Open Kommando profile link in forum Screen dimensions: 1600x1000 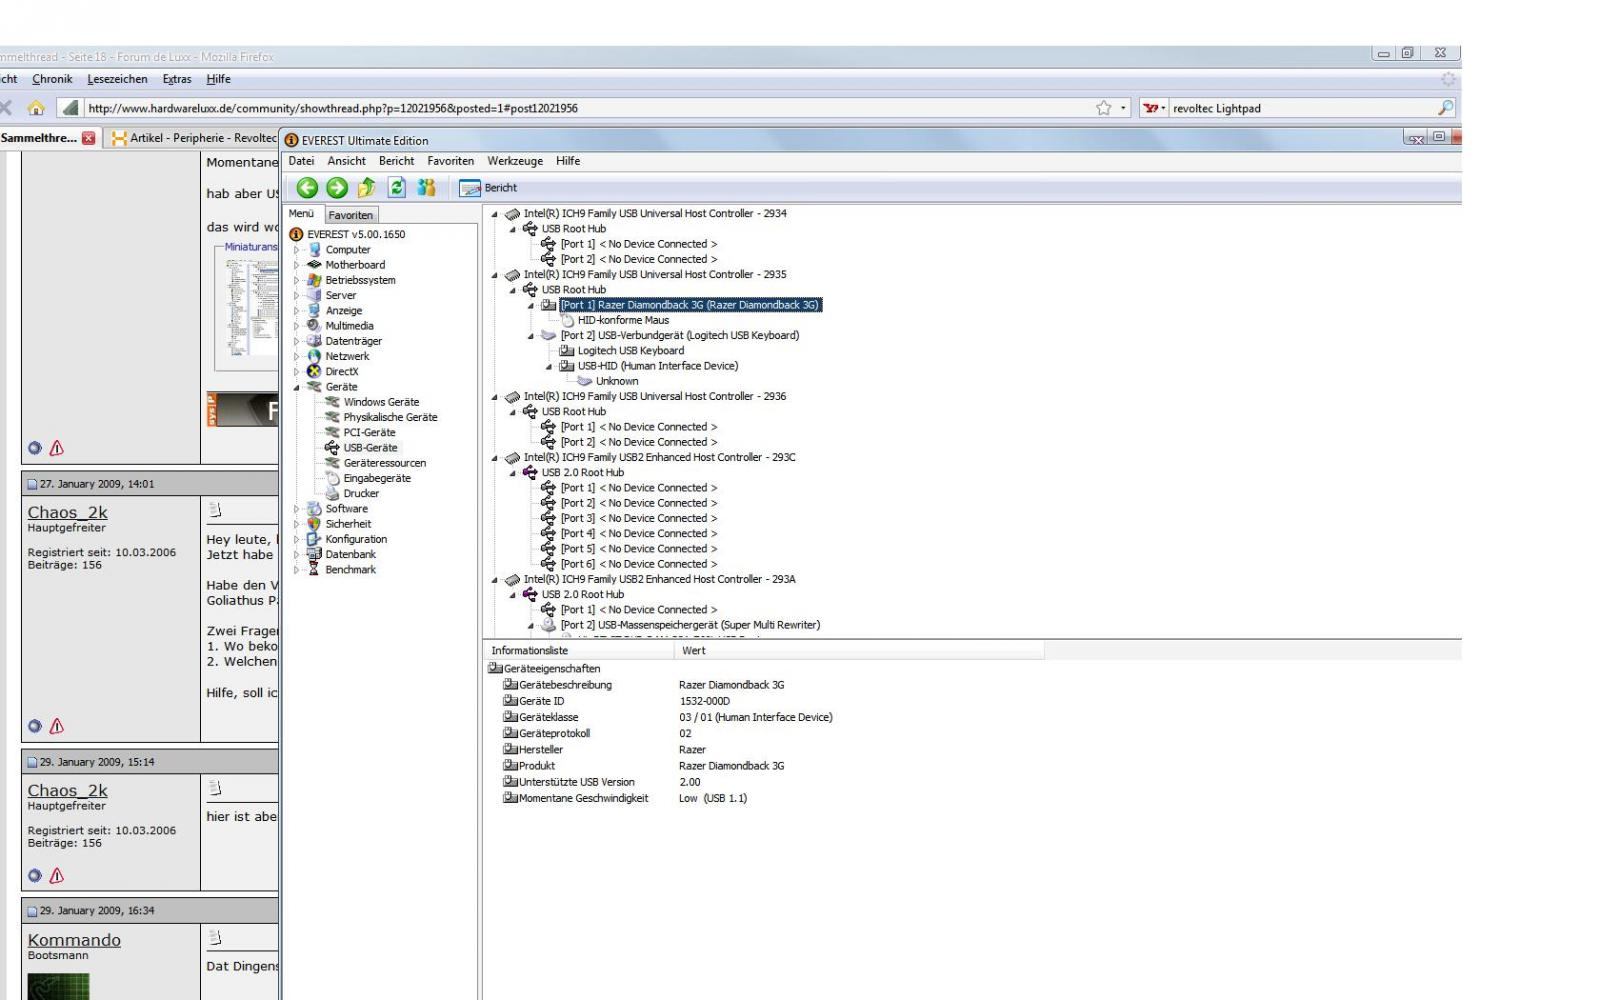click(x=74, y=940)
